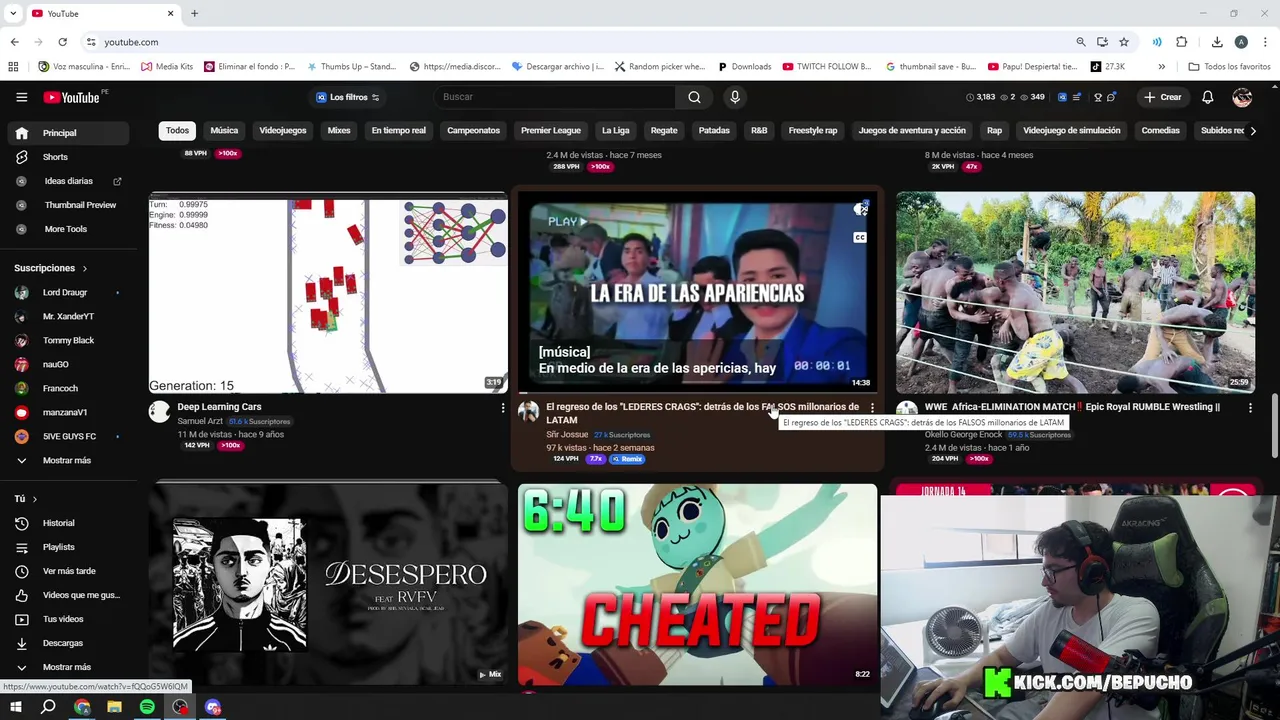Open More Tools in sidebar

point(66,229)
